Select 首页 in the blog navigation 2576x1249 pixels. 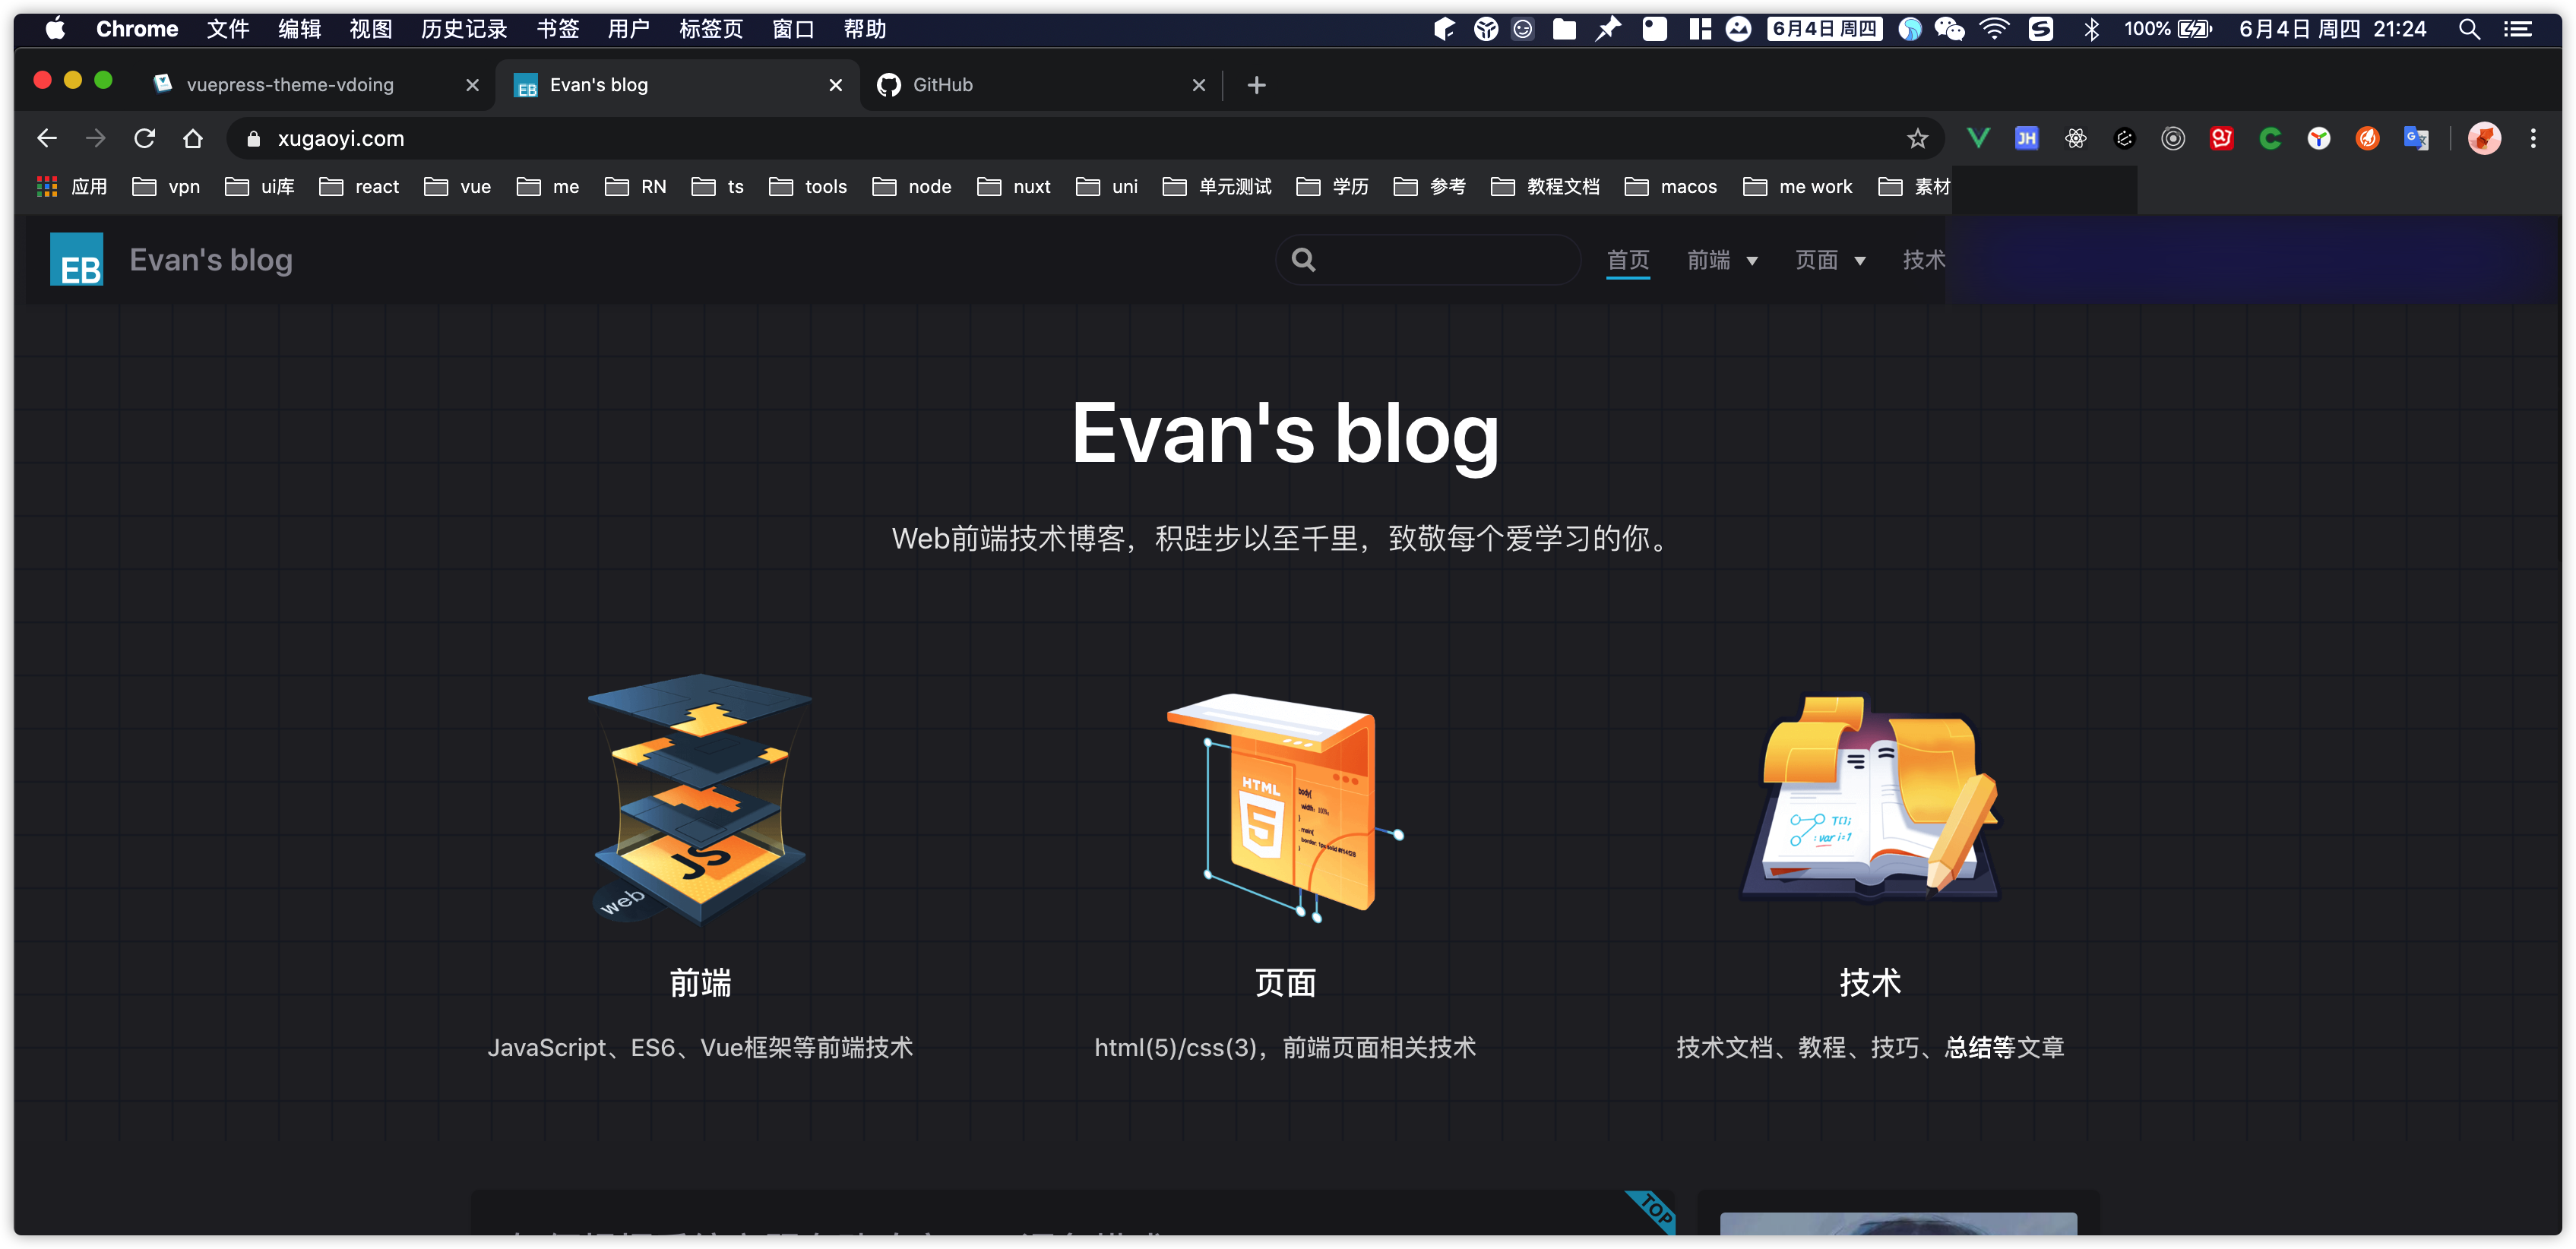1628,259
